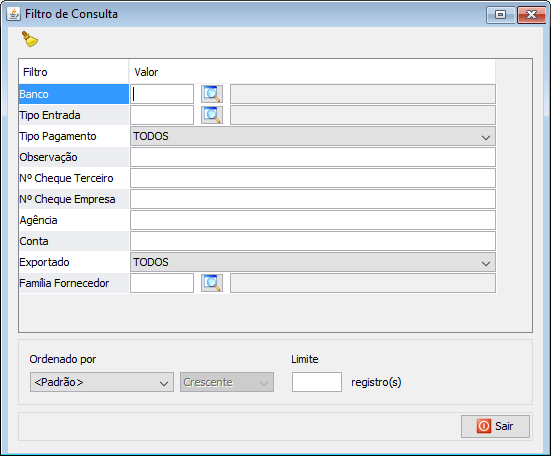Click the Nº Cheque Terceiro field

pyautogui.click(x=313, y=178)
